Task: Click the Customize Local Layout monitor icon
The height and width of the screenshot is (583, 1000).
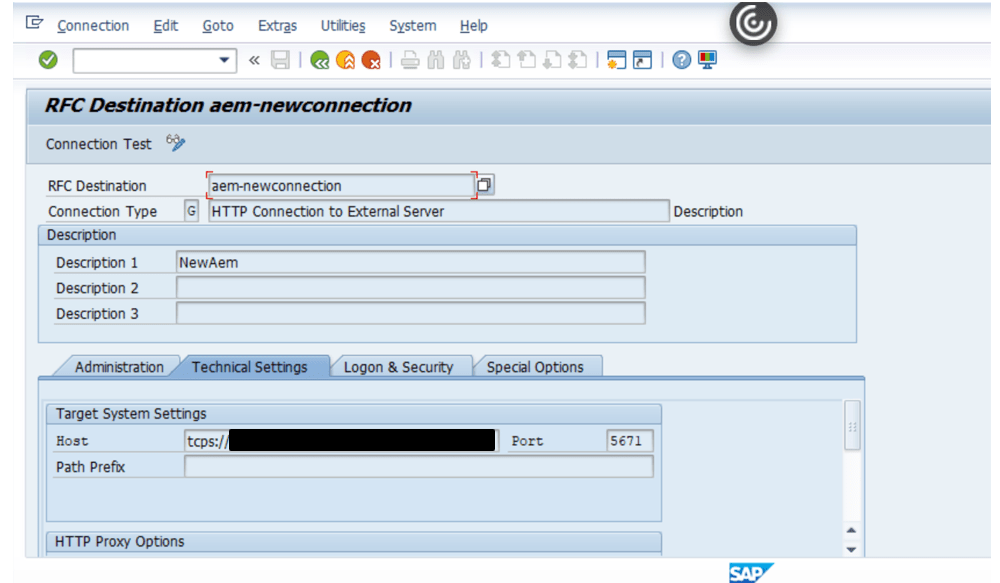Action: pyautogui.click(x=707, y=60)
